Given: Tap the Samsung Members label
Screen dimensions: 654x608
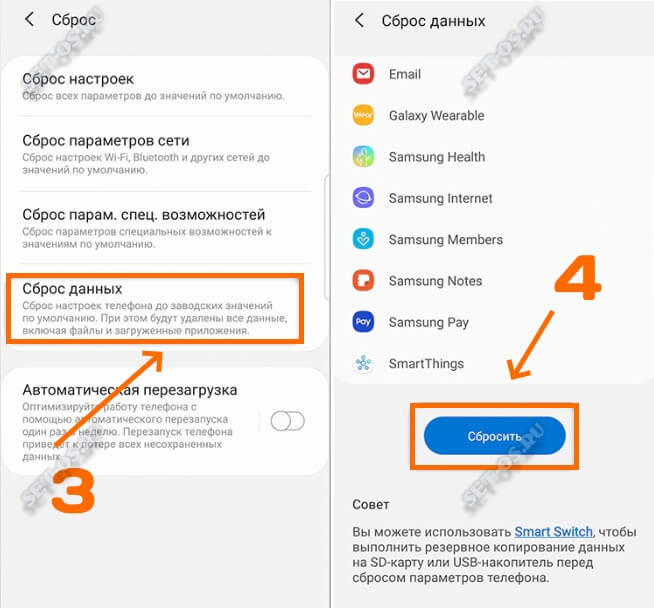Looking at the screenshot, I should (x=446, y=239).
